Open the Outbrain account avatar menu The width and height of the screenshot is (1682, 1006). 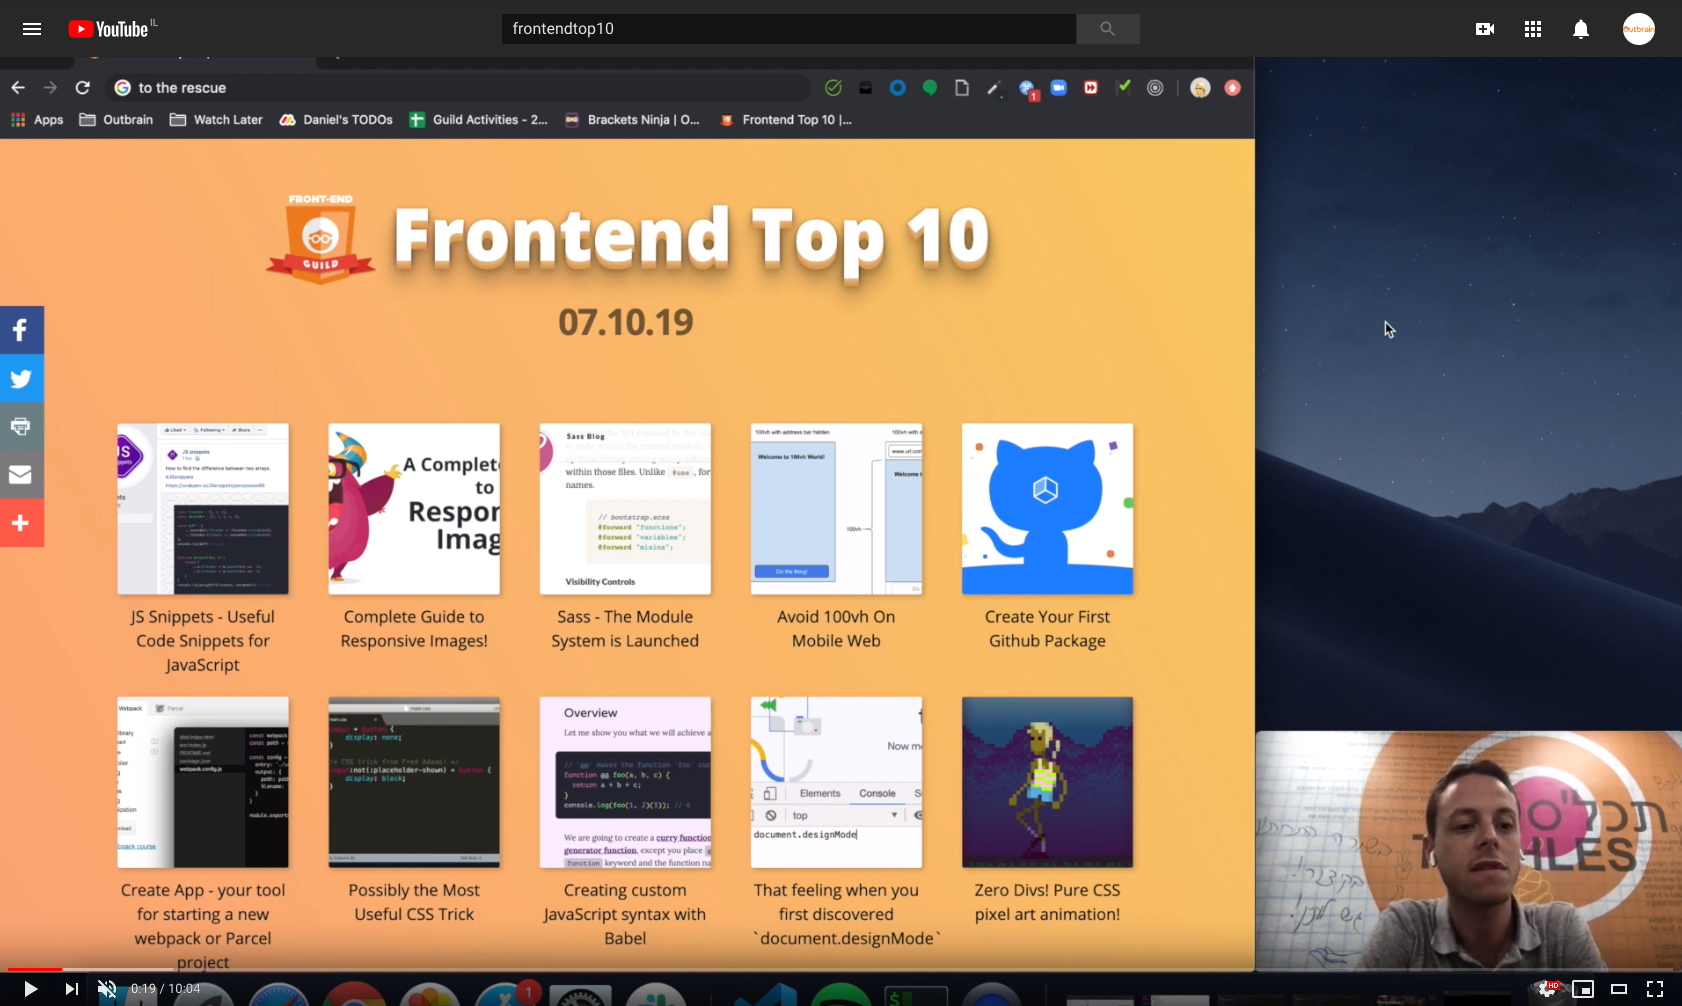coord(1639,29)
